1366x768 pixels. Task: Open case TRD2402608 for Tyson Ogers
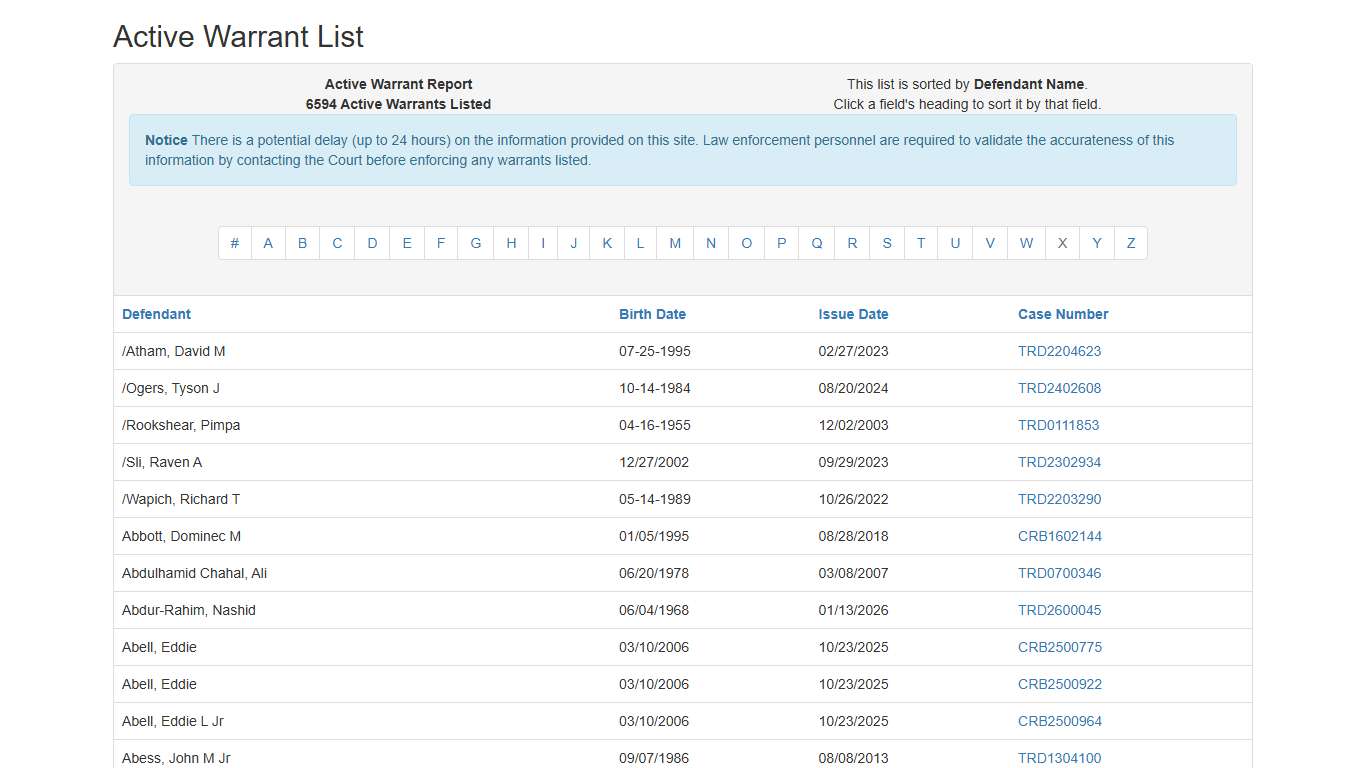1059,388
